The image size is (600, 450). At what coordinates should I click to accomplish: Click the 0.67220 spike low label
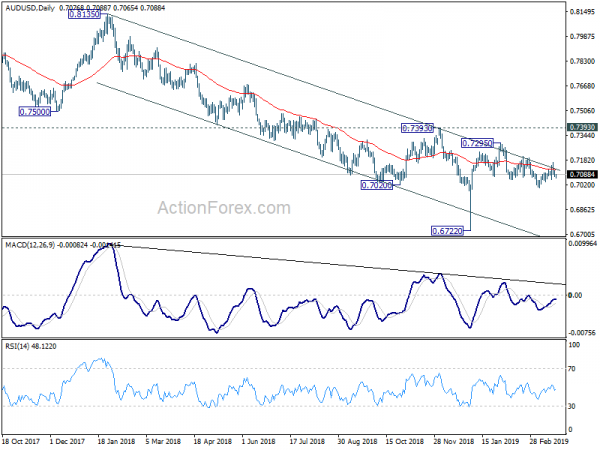pyautogui.click(x=447, y=231)
